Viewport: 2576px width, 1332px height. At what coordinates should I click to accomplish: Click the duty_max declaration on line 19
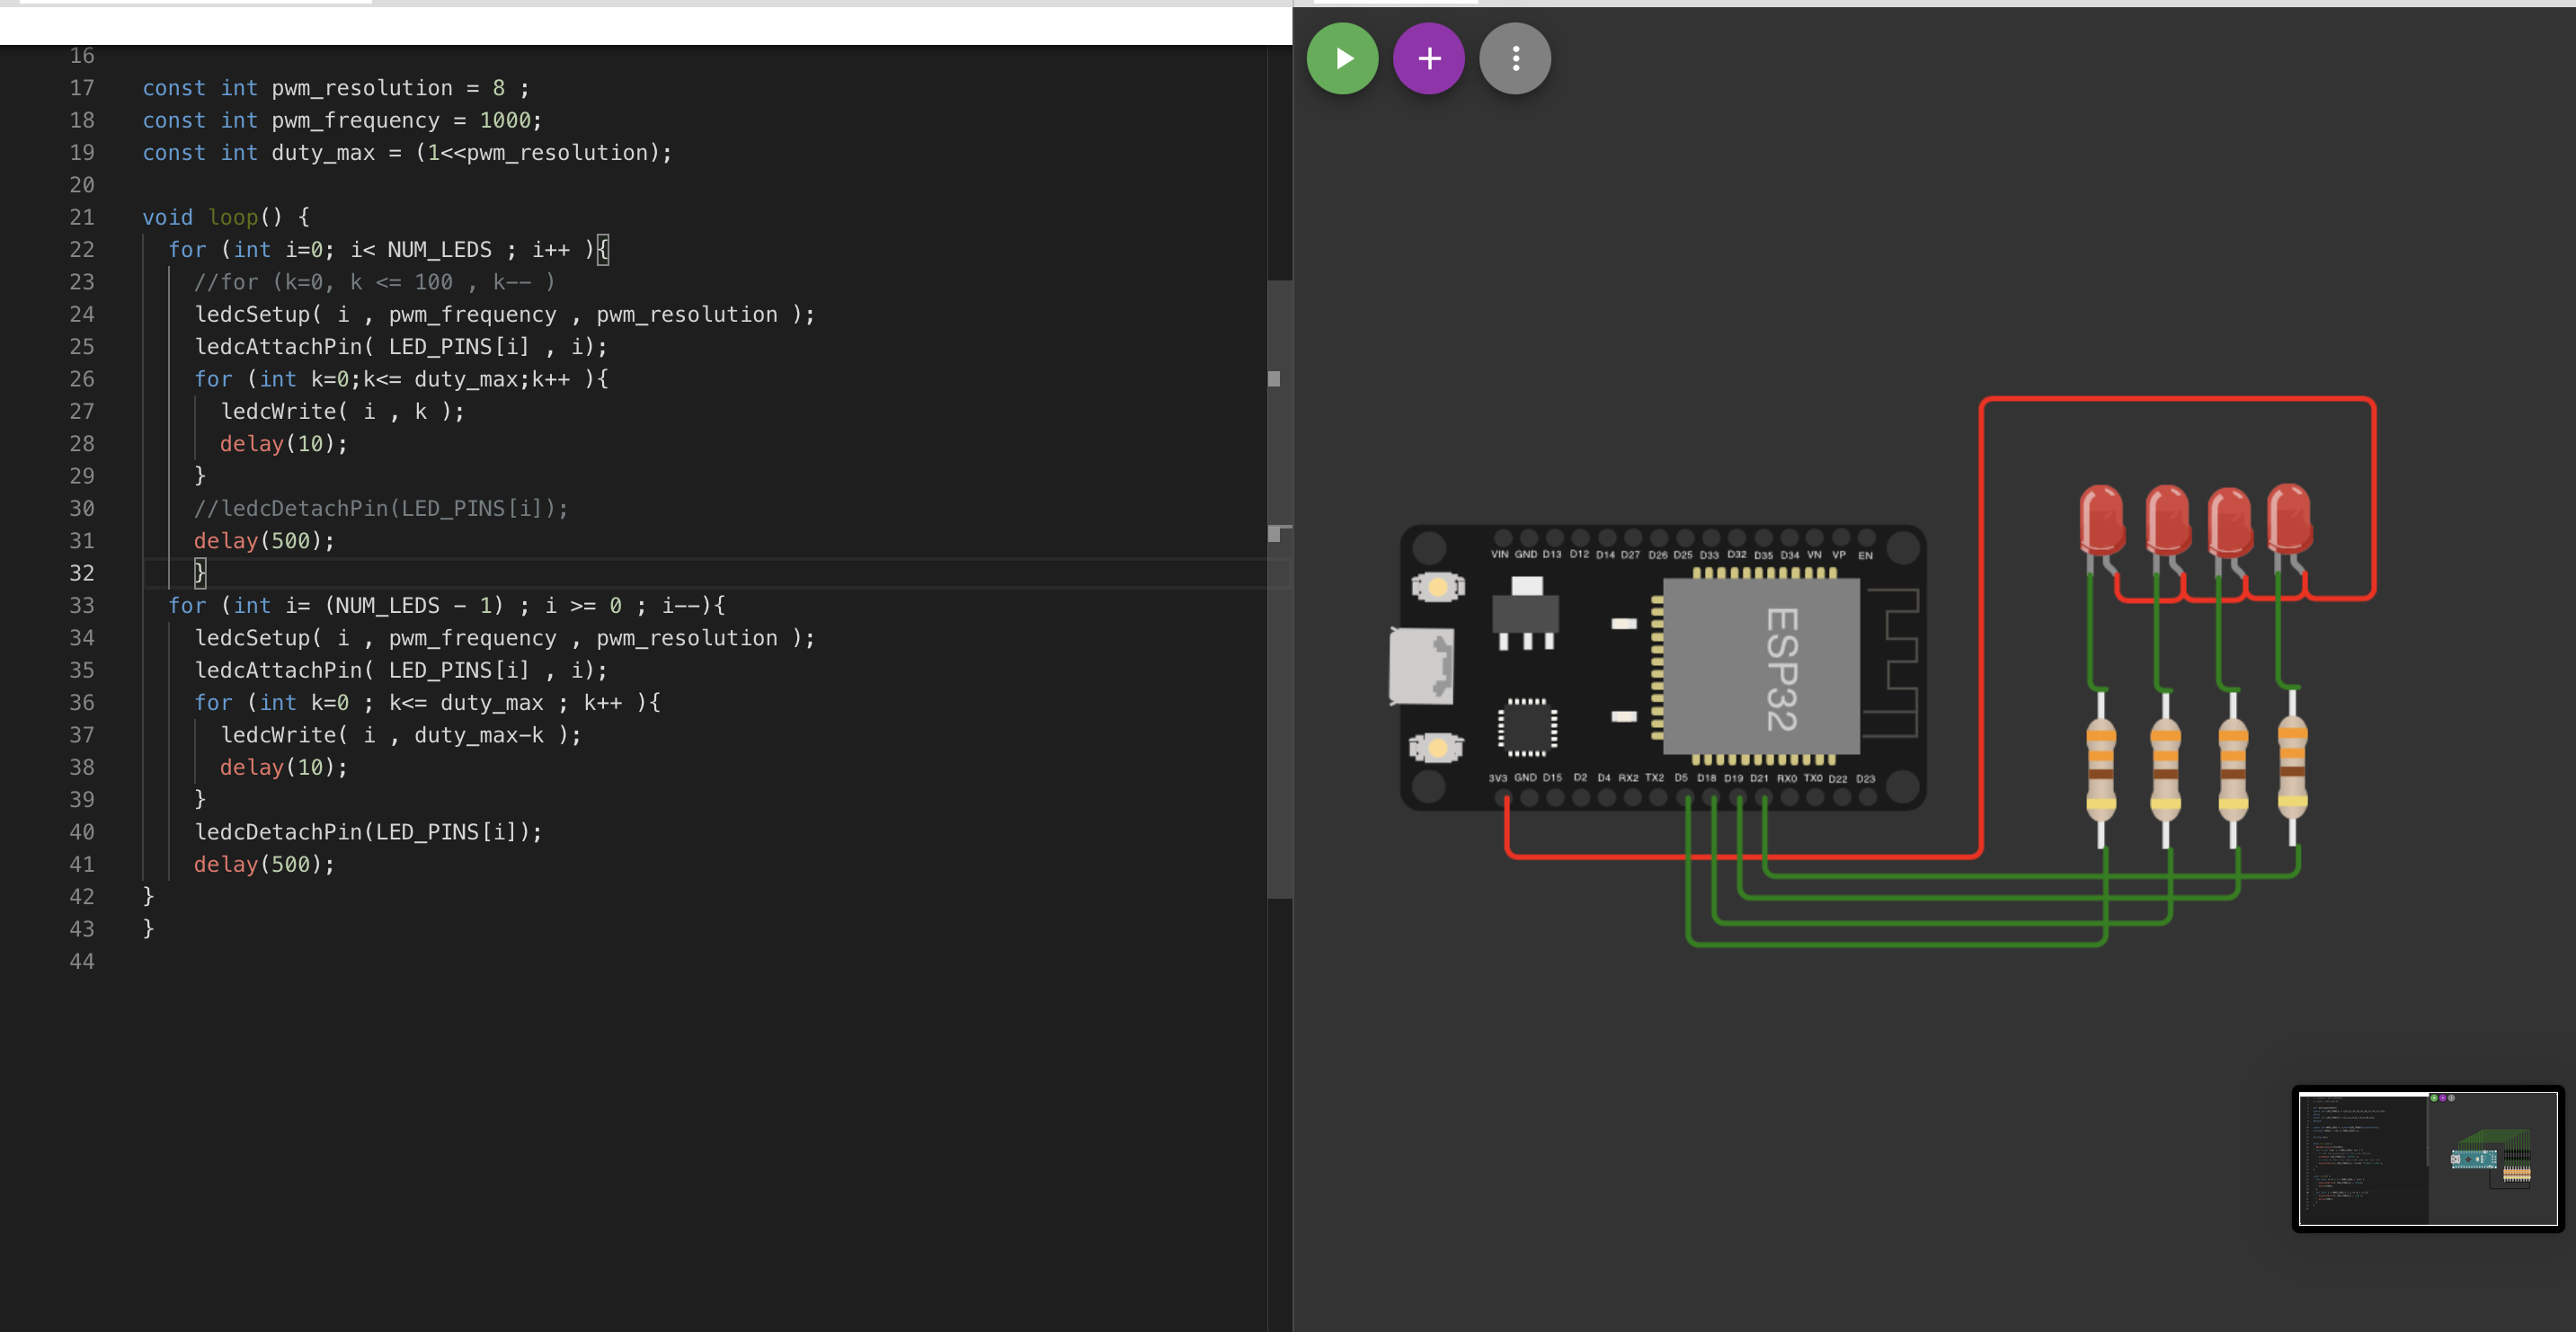(x=407, y=152)
